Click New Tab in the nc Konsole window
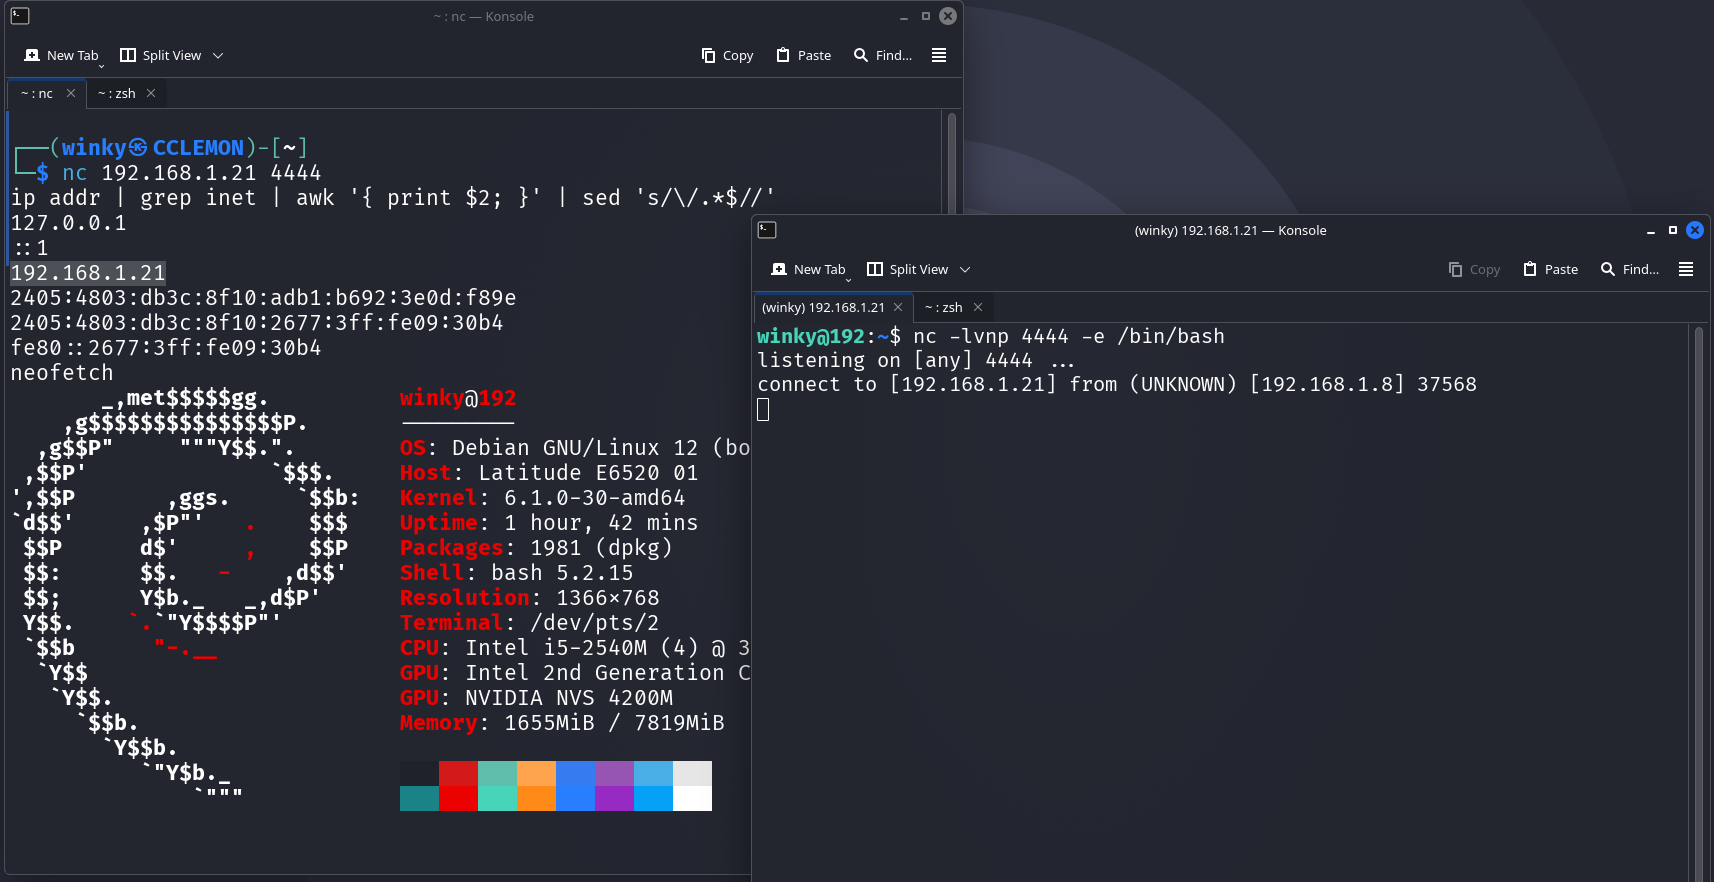1714x882 pixels. pos(62,56)
